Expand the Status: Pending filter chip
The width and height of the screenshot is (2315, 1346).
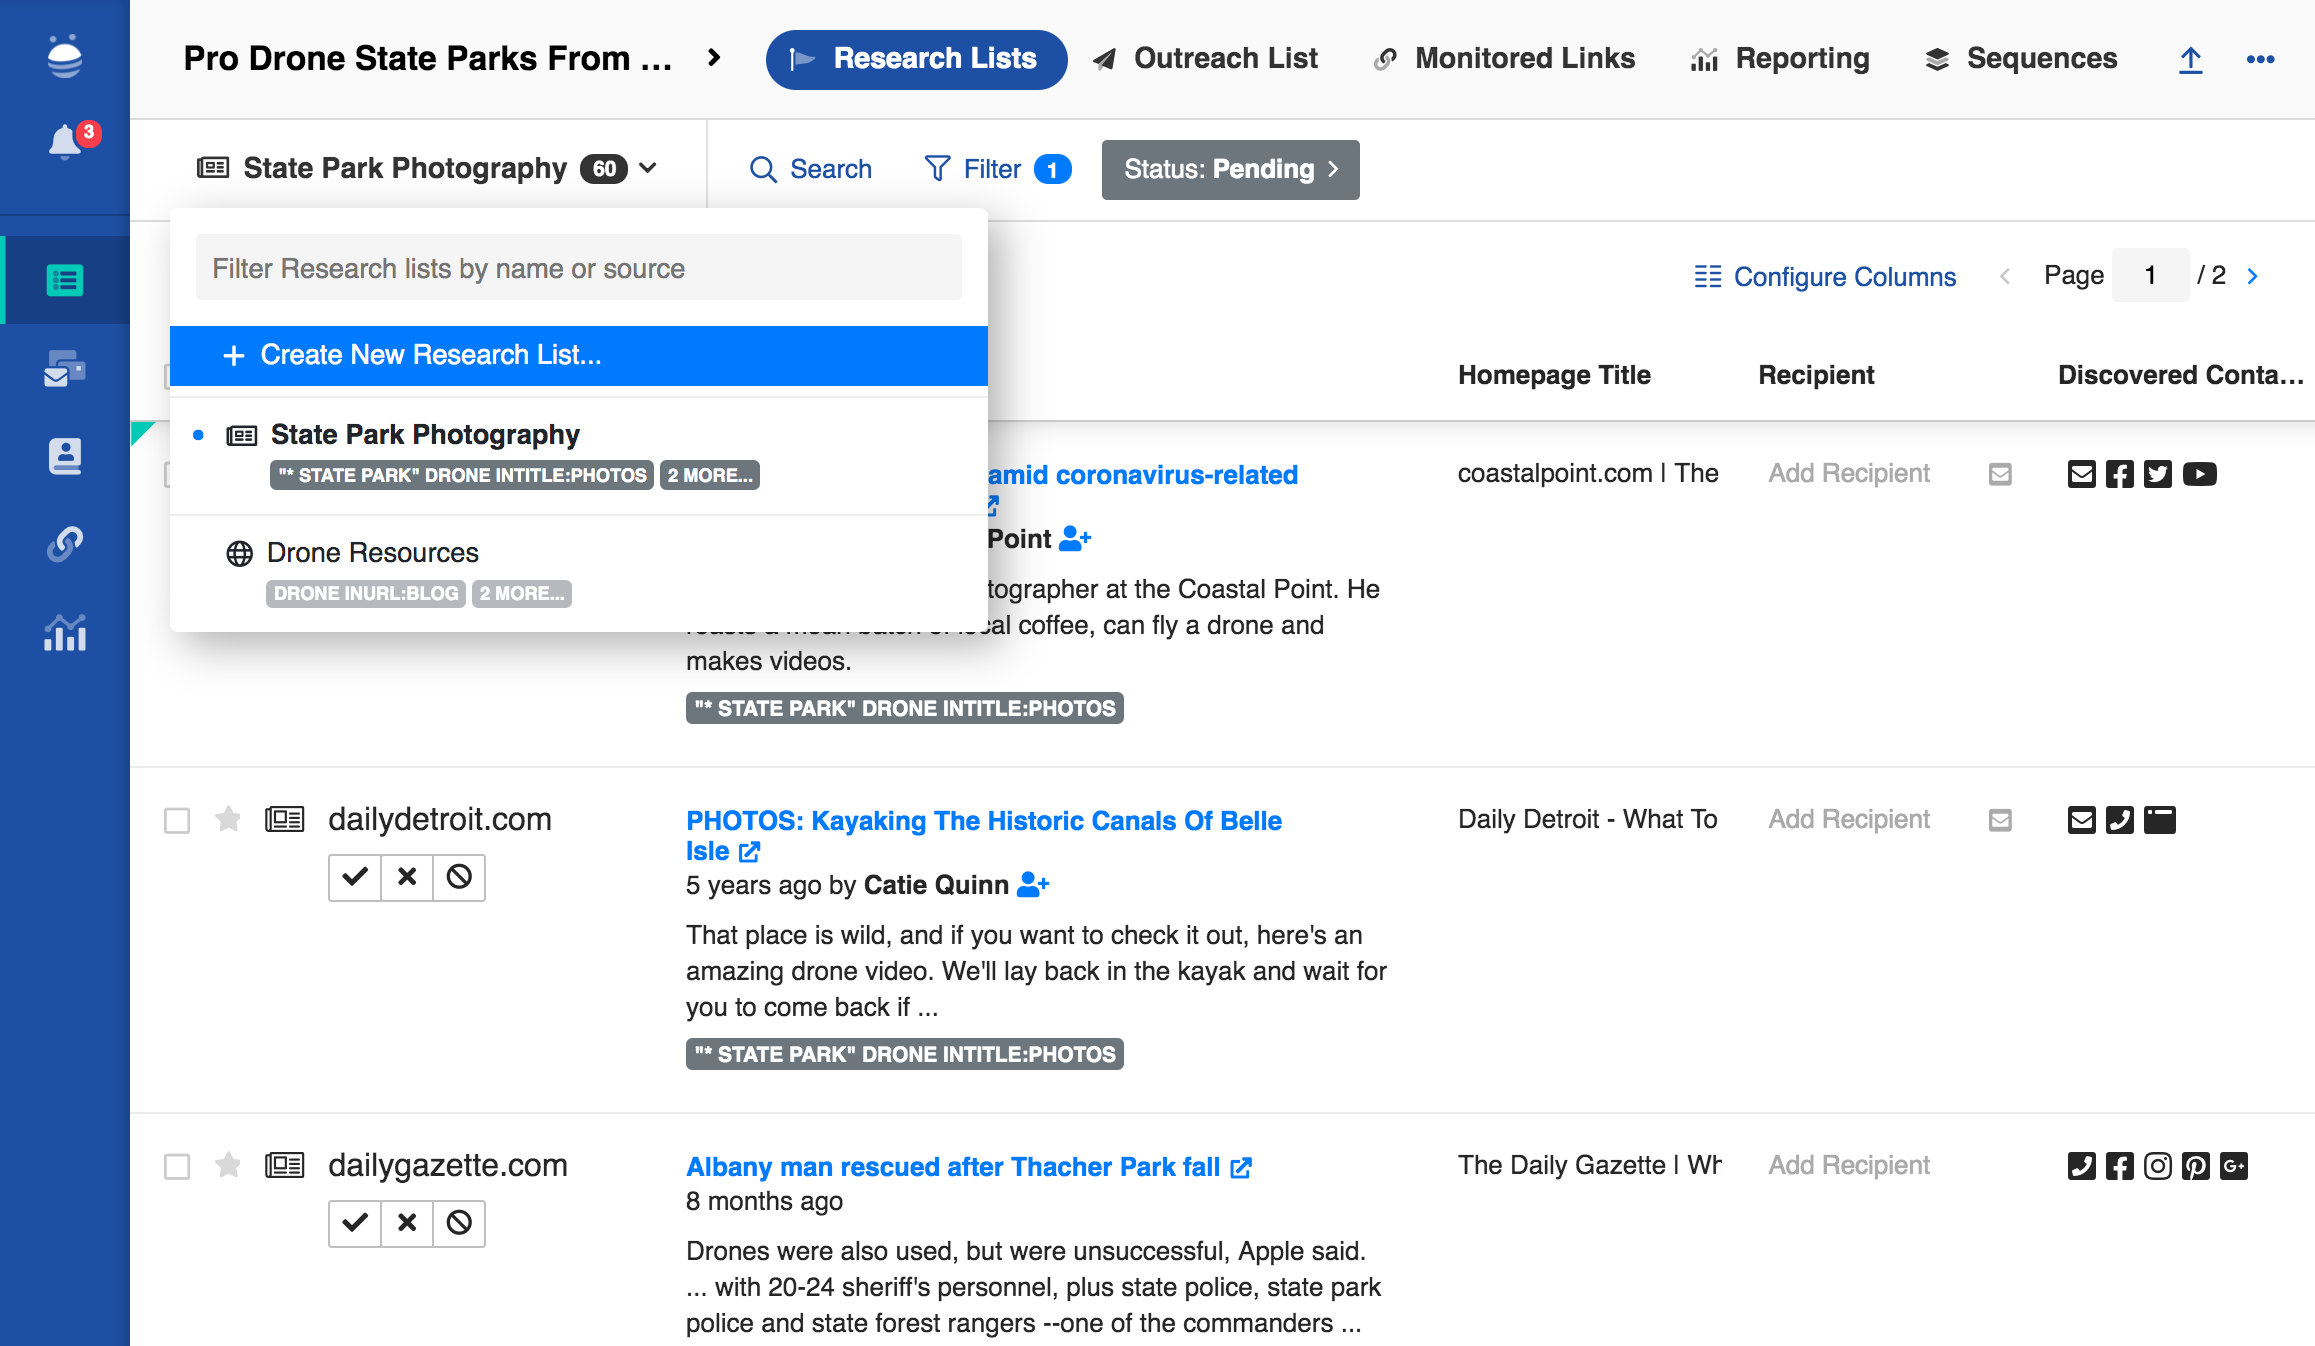1230,170
